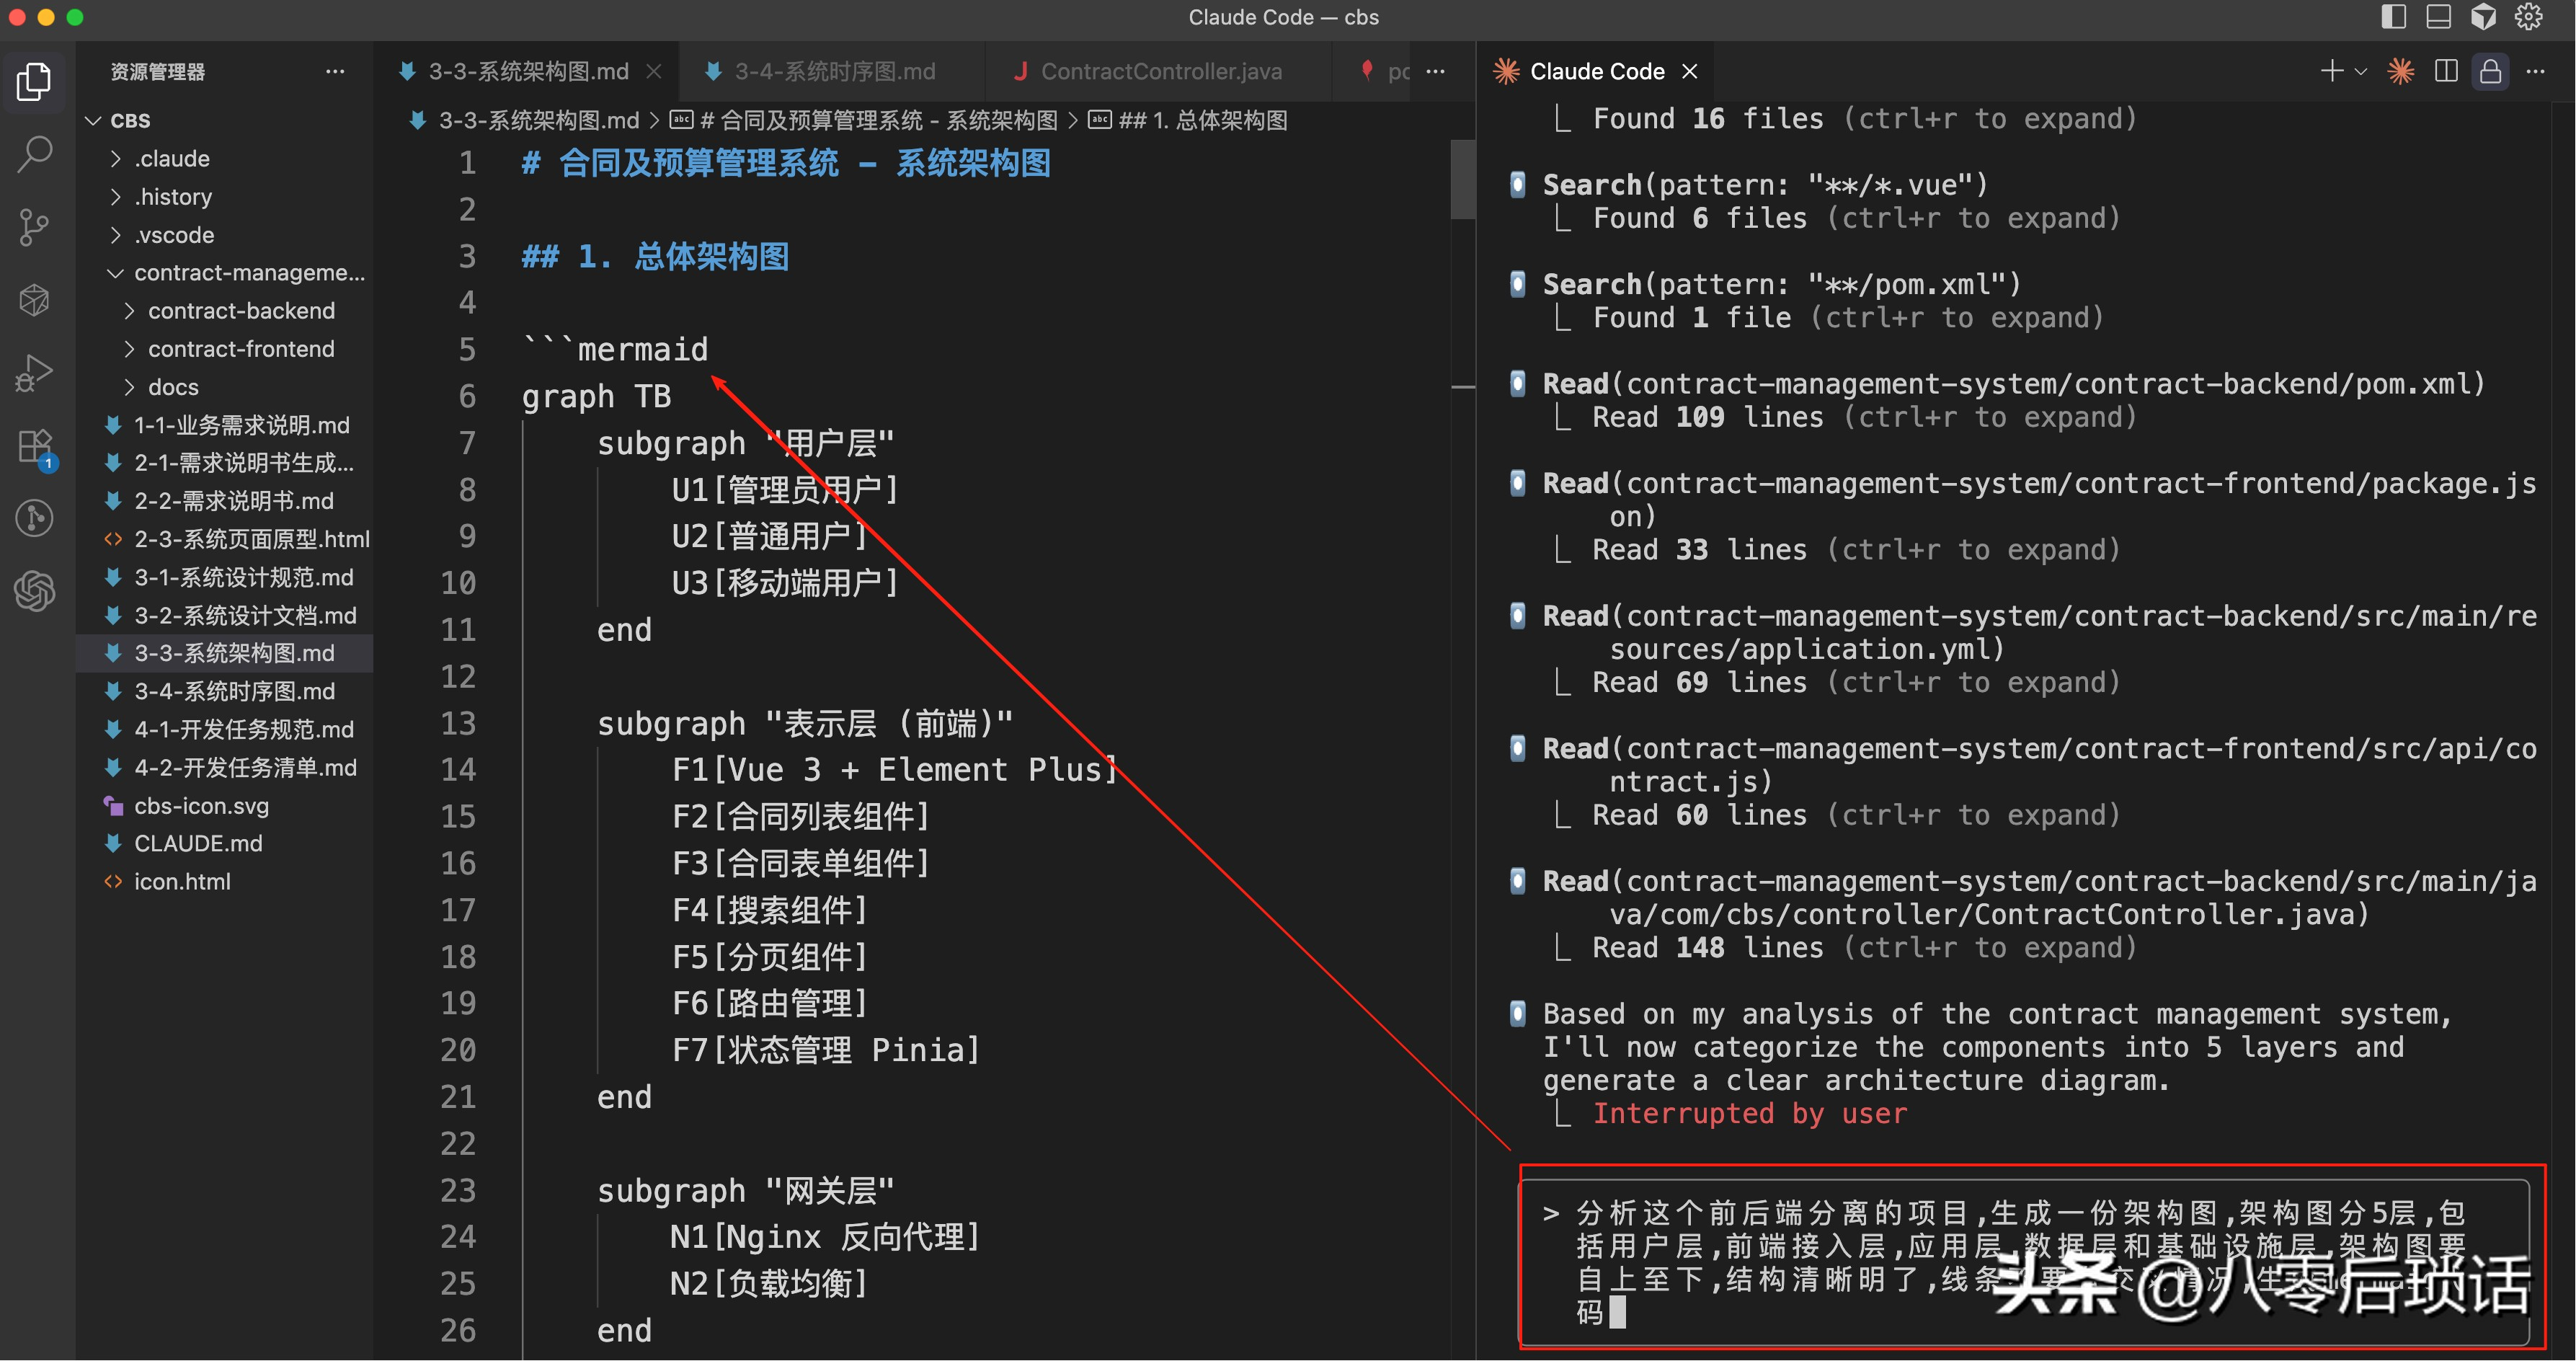Click the Search(pattern: "**/pom.xml") line

coord(1782,284)
